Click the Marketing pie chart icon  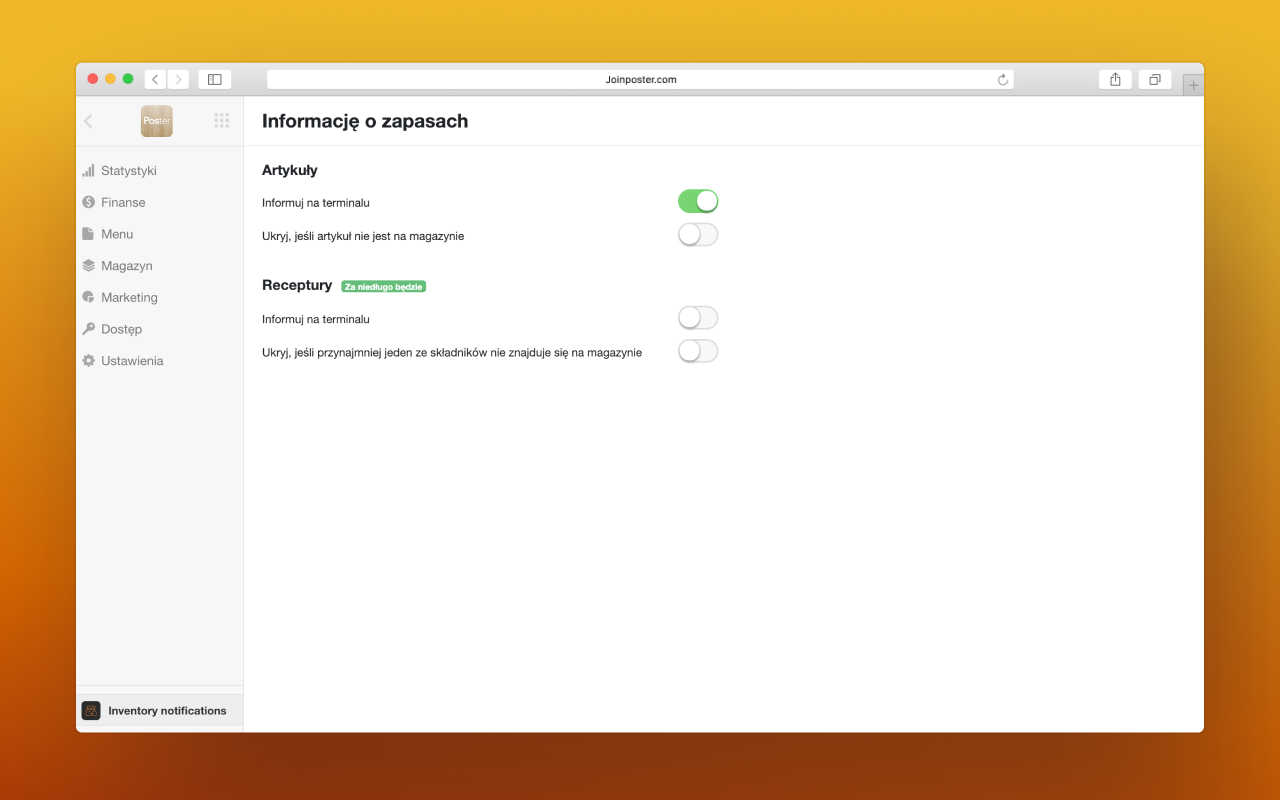pyautogui.click(x=88, y=297)
